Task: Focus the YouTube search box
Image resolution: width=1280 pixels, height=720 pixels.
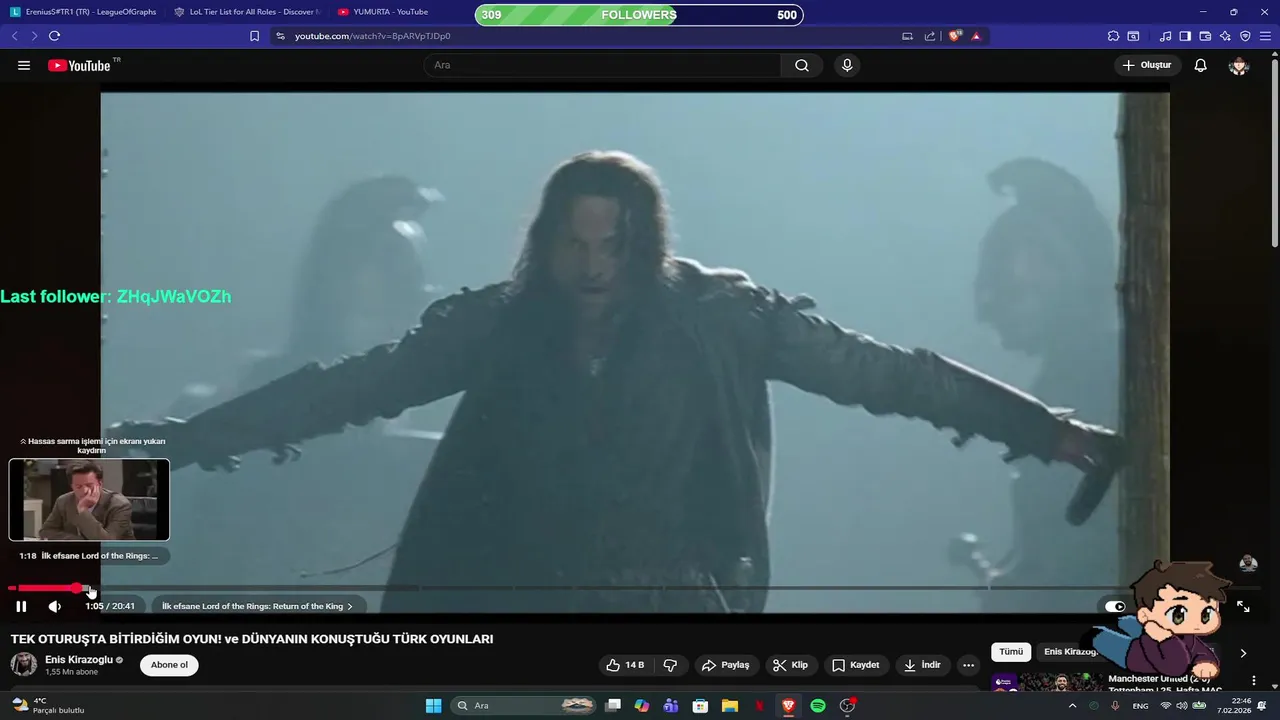Action: tap(602, 65)
